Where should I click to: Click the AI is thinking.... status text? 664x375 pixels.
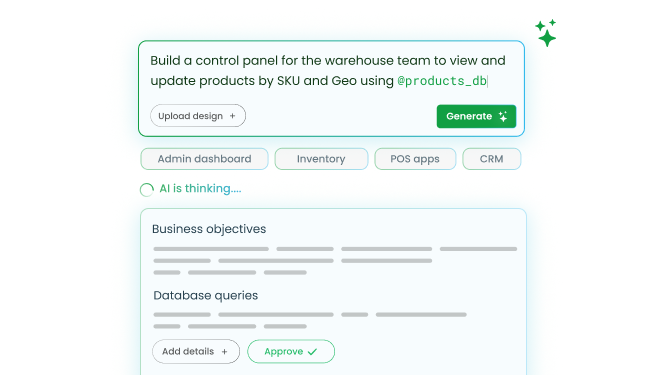click(x=200, y=189)
